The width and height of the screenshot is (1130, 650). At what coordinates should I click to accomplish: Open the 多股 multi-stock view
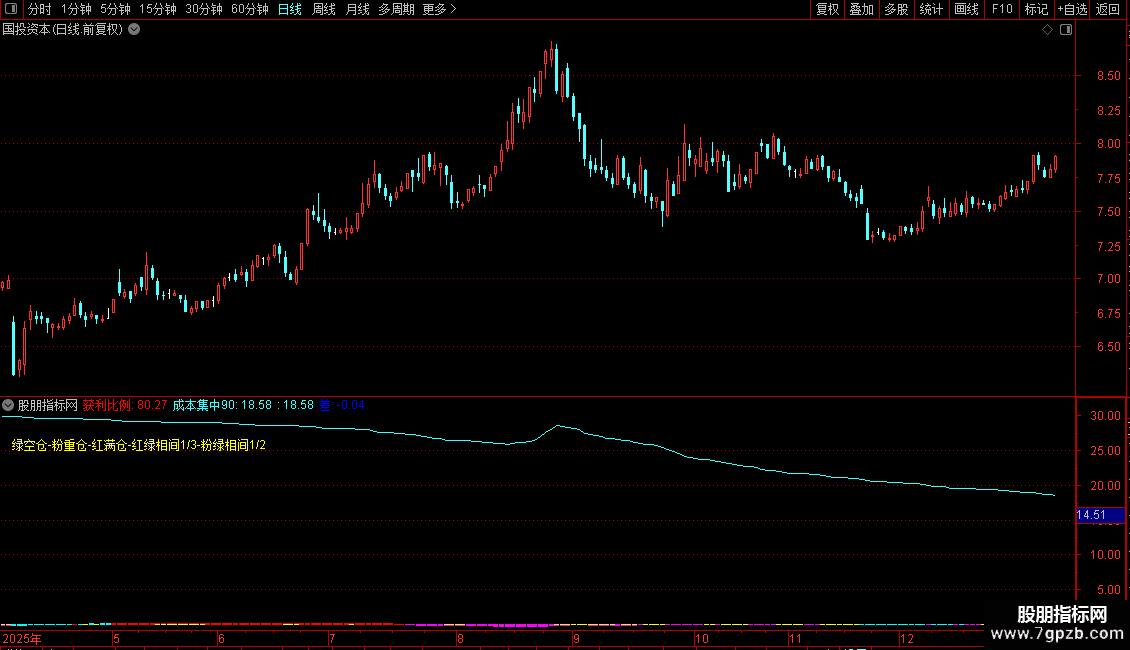(x=896, y=9)
